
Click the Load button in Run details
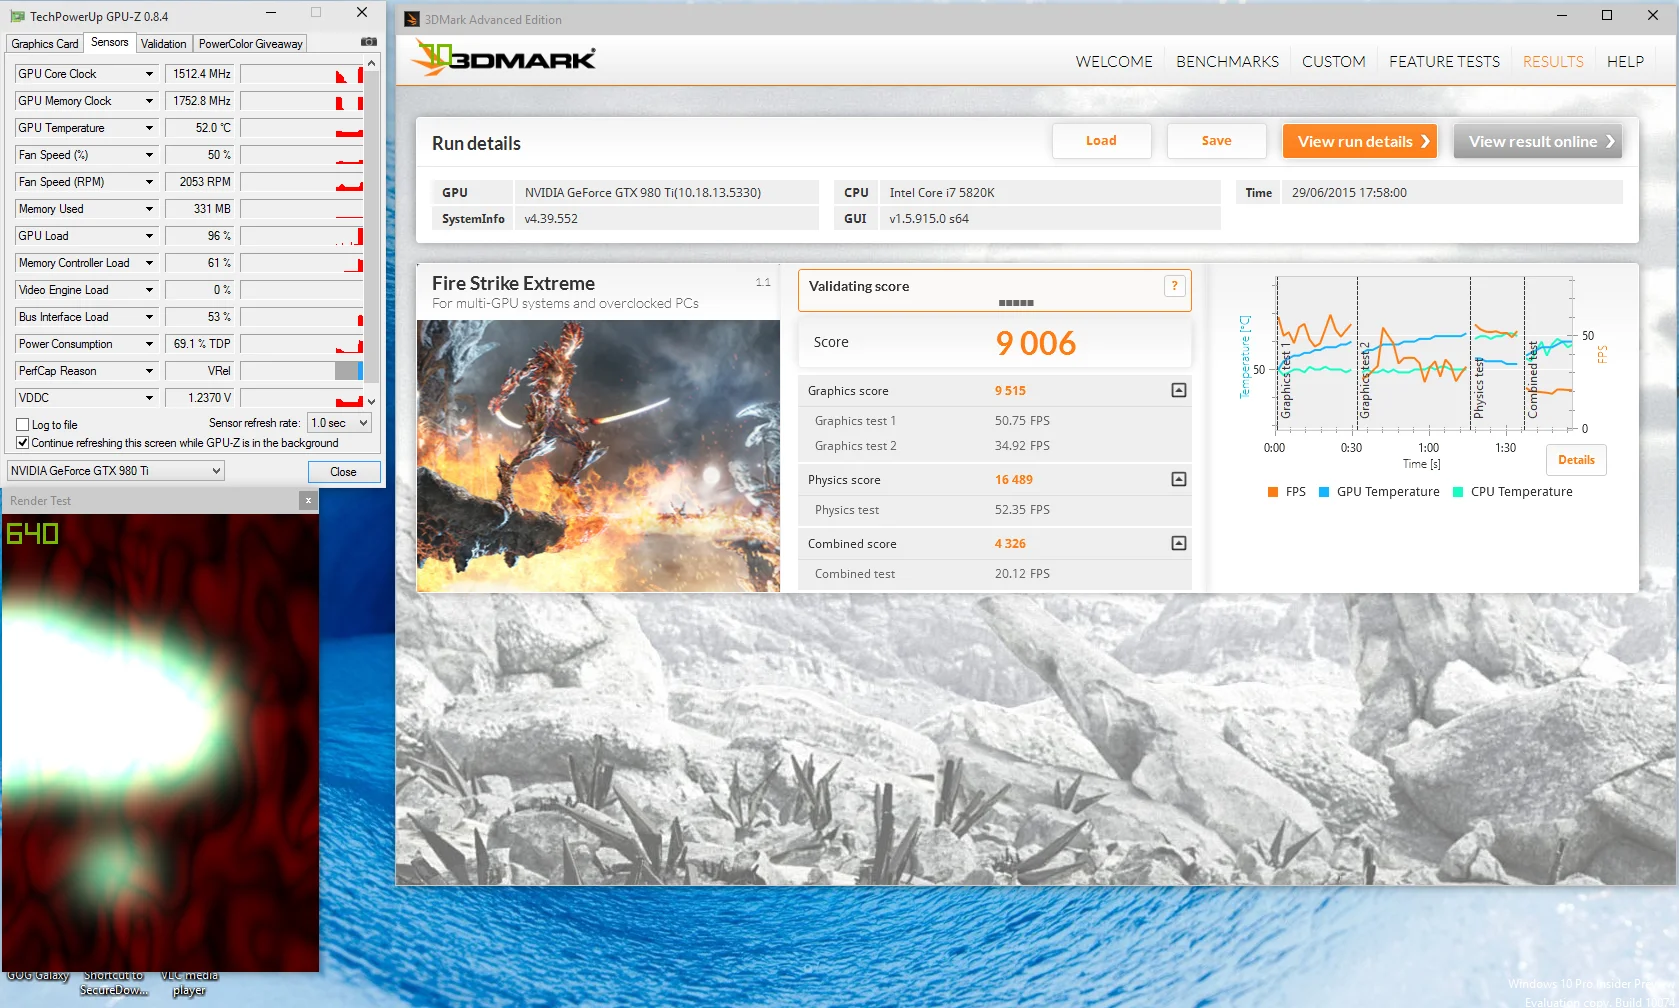click(x=1101, y=141)
